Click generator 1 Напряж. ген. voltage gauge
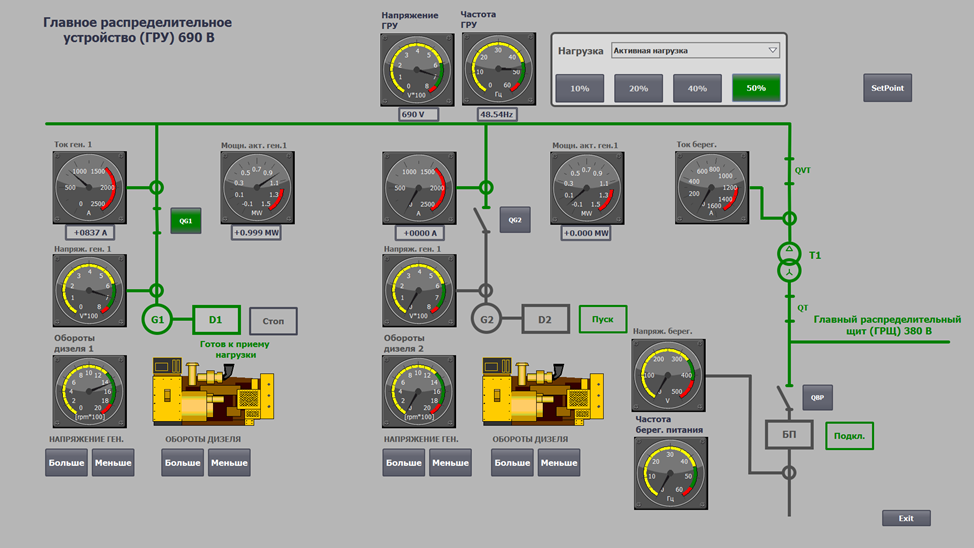 point(89,290)
